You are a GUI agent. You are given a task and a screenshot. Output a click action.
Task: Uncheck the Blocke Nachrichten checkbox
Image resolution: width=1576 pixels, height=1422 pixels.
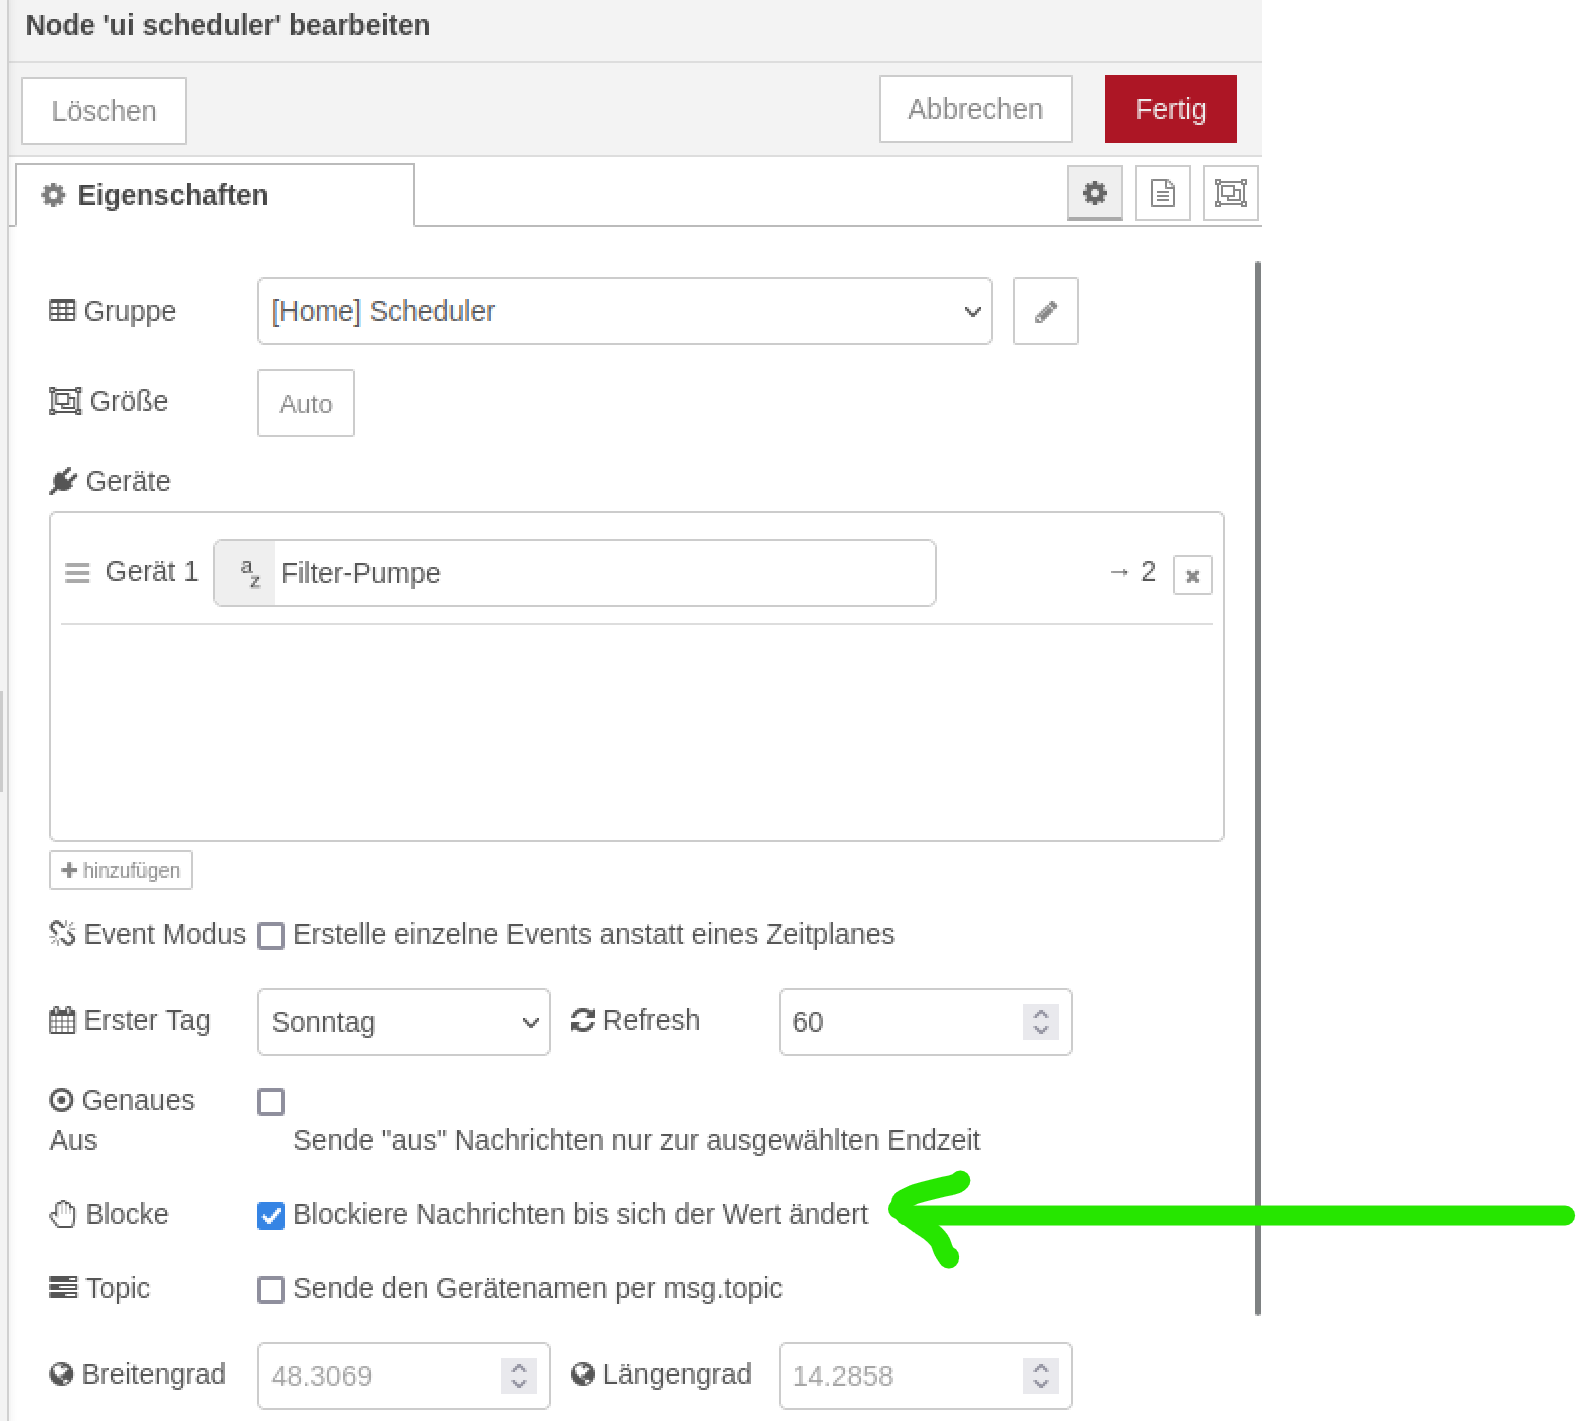pyautogui.click(x=271, y=1216)
